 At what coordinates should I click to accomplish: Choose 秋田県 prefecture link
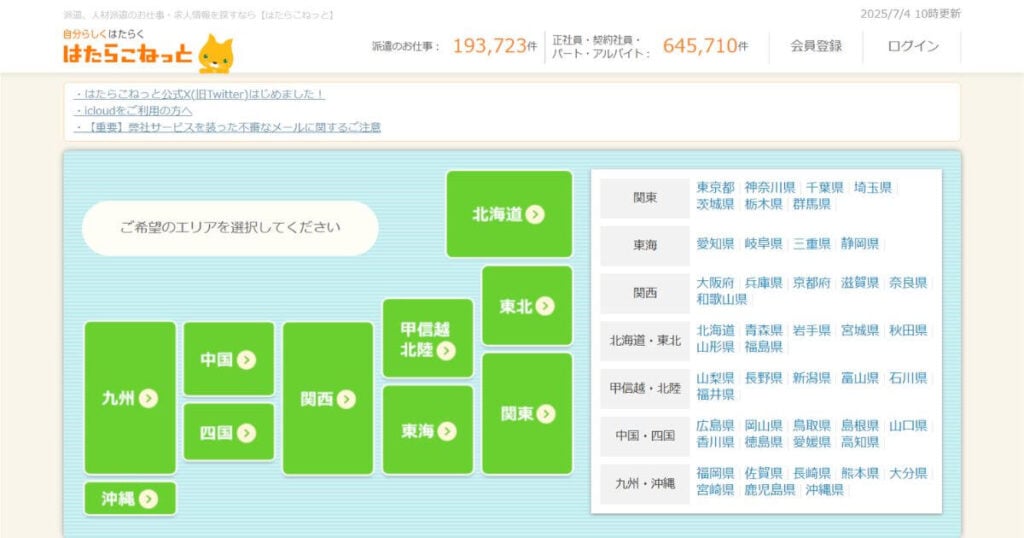pyautogui.click(x=908, y=330)
